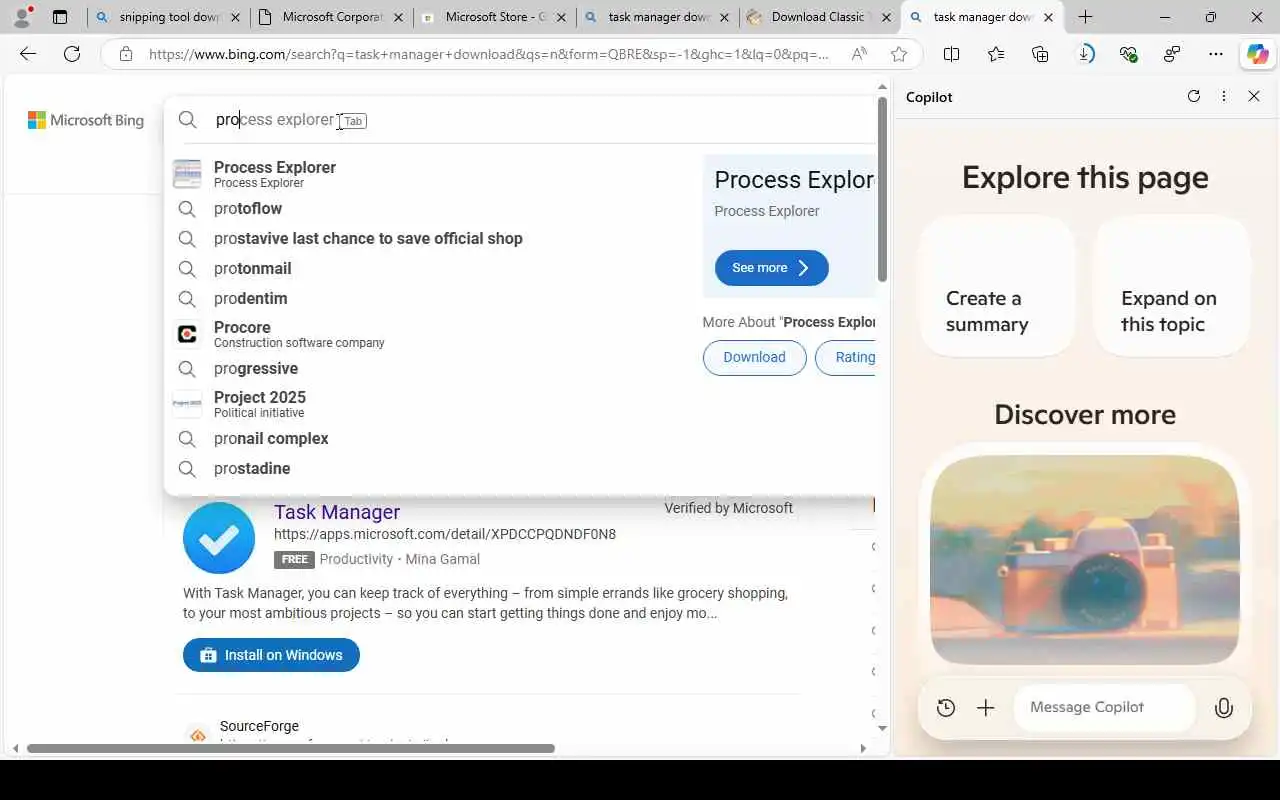Image resolution: width=1280 pixels, height=800 pixels.
Task: Open Edge Settings and more menu
Action: point(1216,54)
